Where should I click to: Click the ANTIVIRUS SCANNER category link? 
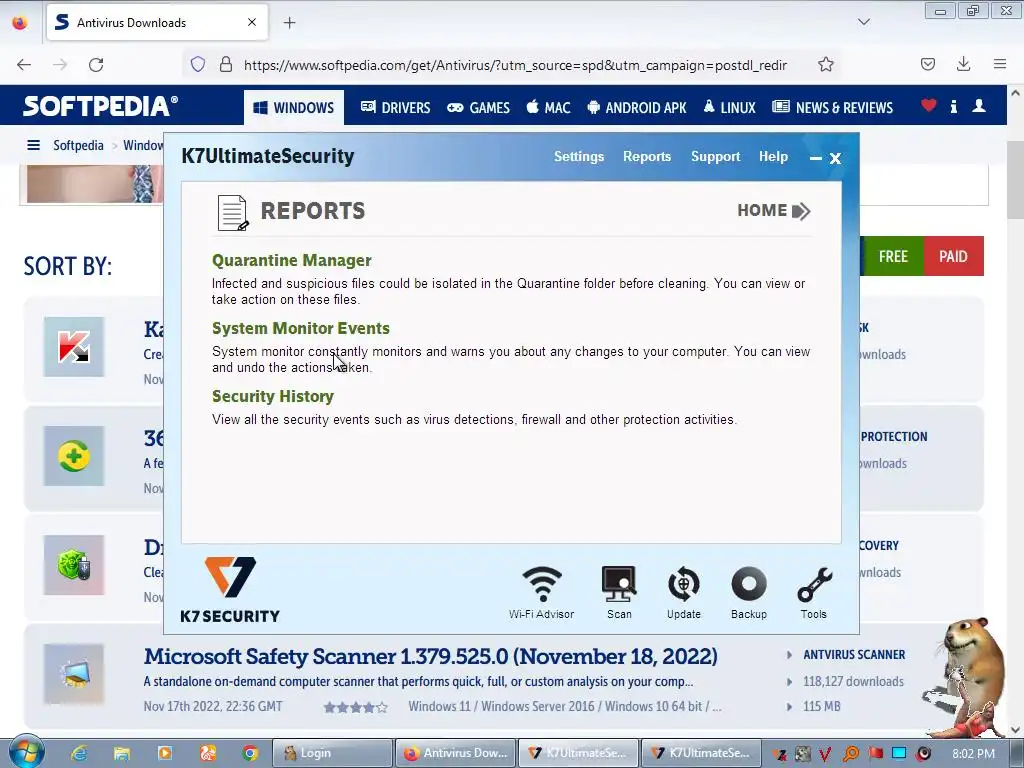point(854,654)
